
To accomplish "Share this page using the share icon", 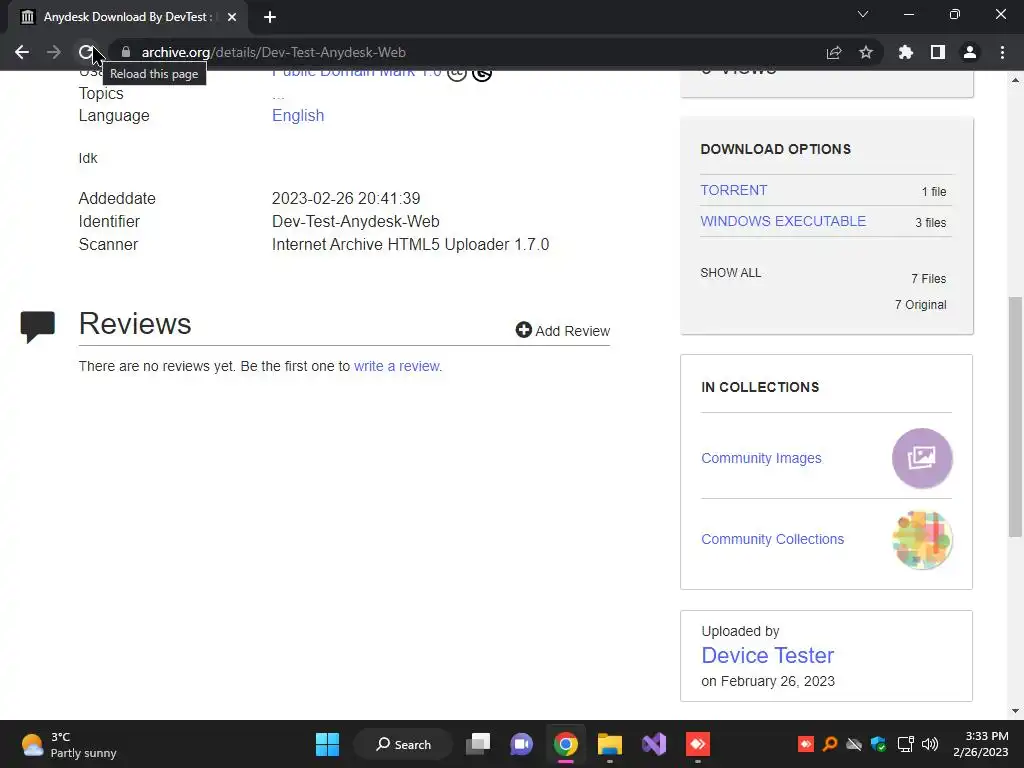I will pos(834,52).
